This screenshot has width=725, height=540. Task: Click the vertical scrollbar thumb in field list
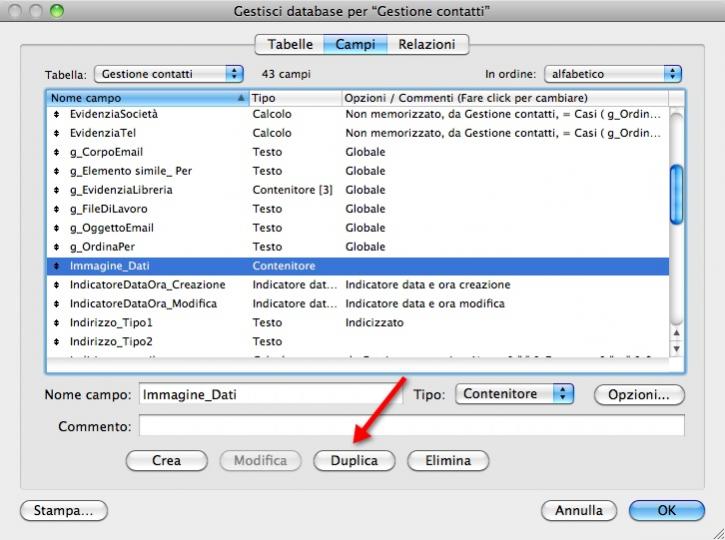click(x=676, y=190)
